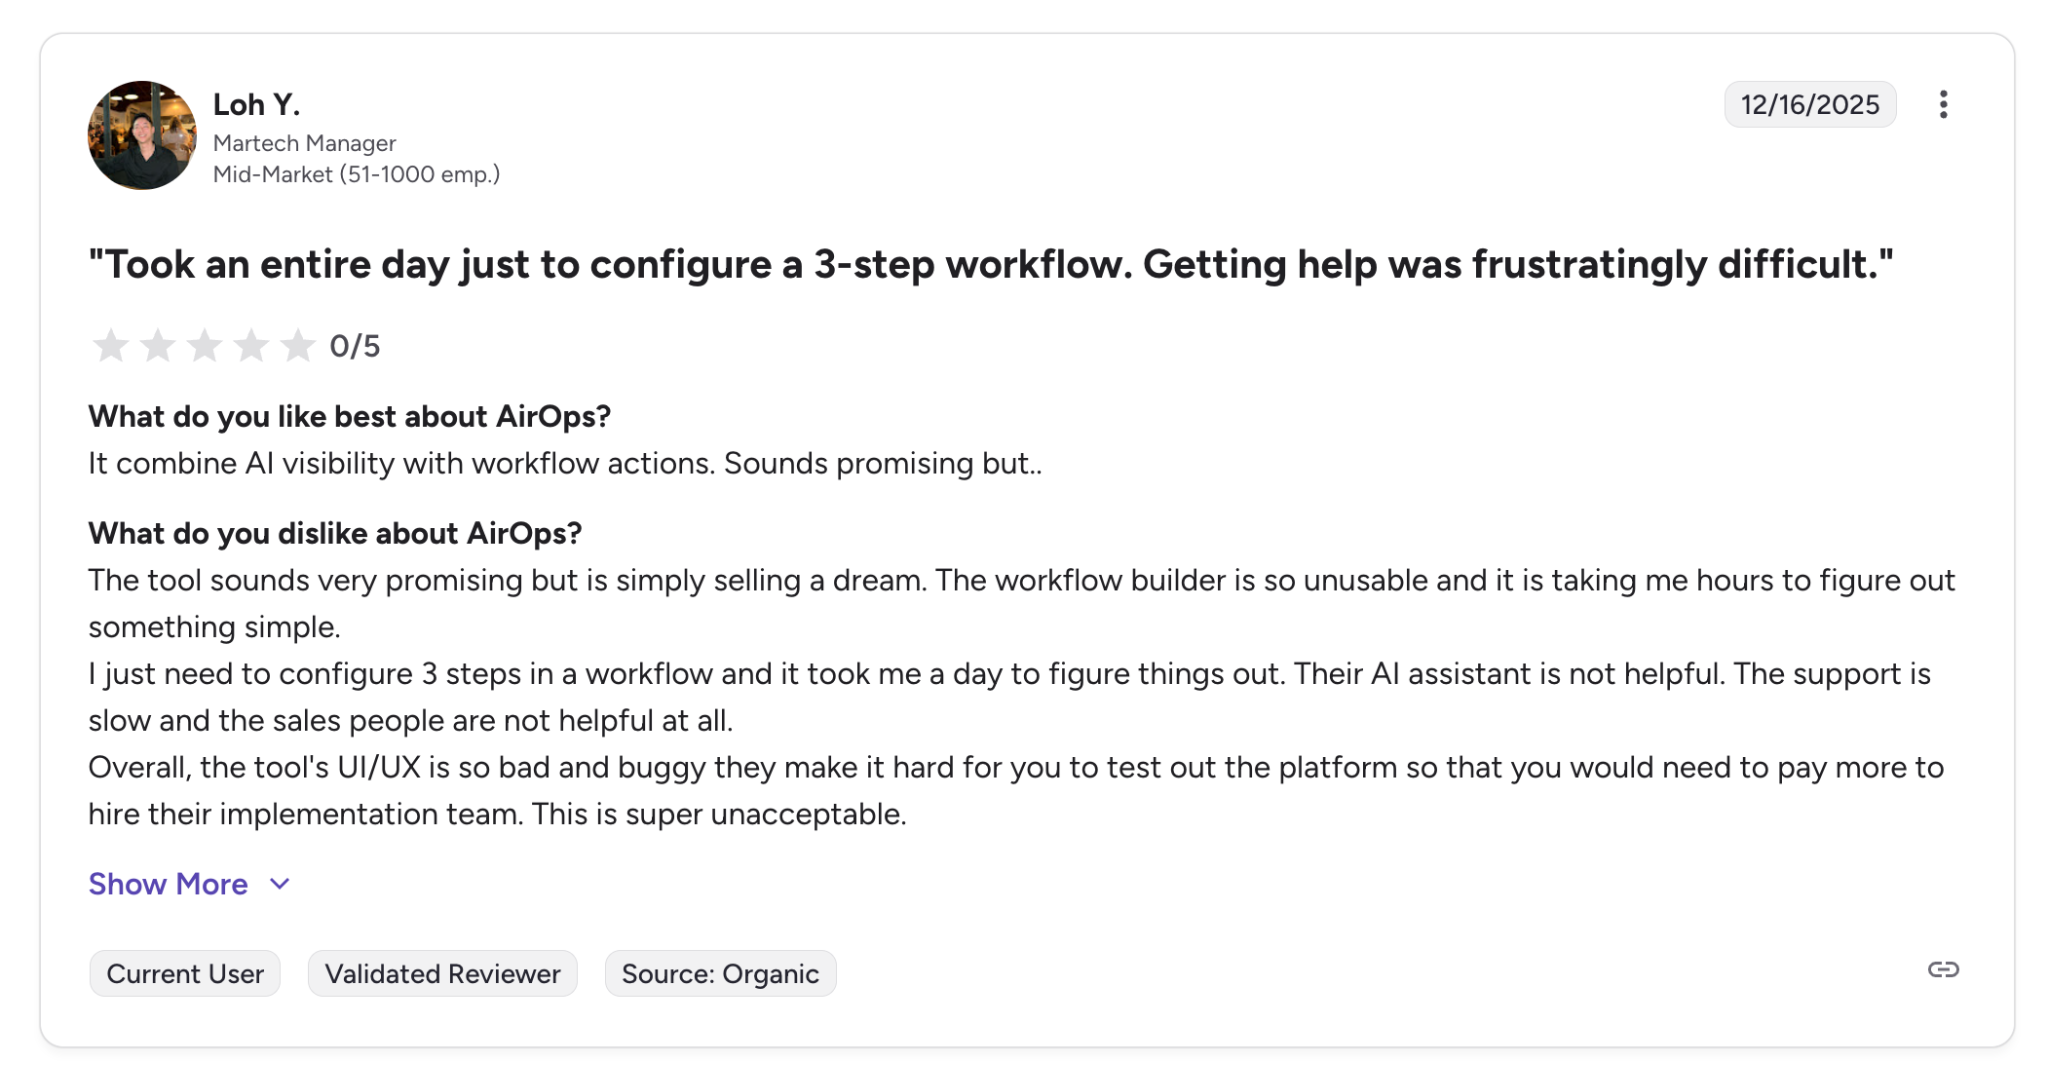2048x1068 pixels.
Task: Click Loh Y.'s profile avatar photo
Action: coord(142,135)
